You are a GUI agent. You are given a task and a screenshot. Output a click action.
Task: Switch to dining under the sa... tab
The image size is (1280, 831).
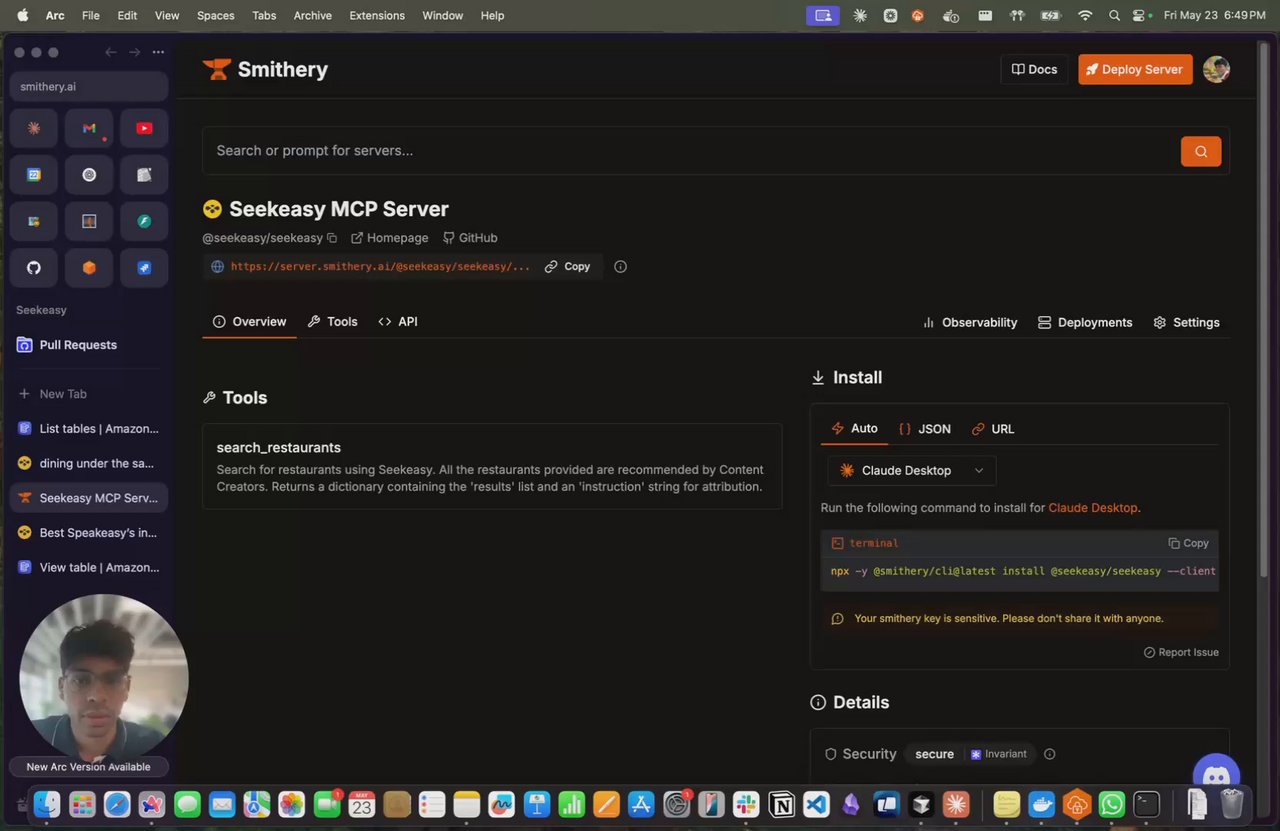point(89,463)
